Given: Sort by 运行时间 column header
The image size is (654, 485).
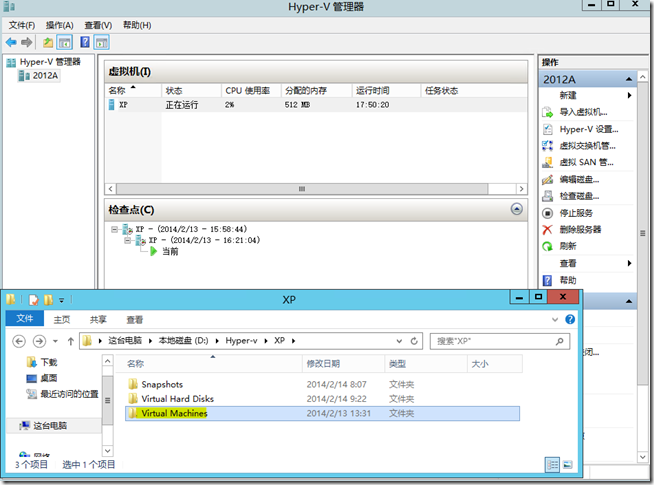Looking at the screenshot, I should click(x=387, y=90).
